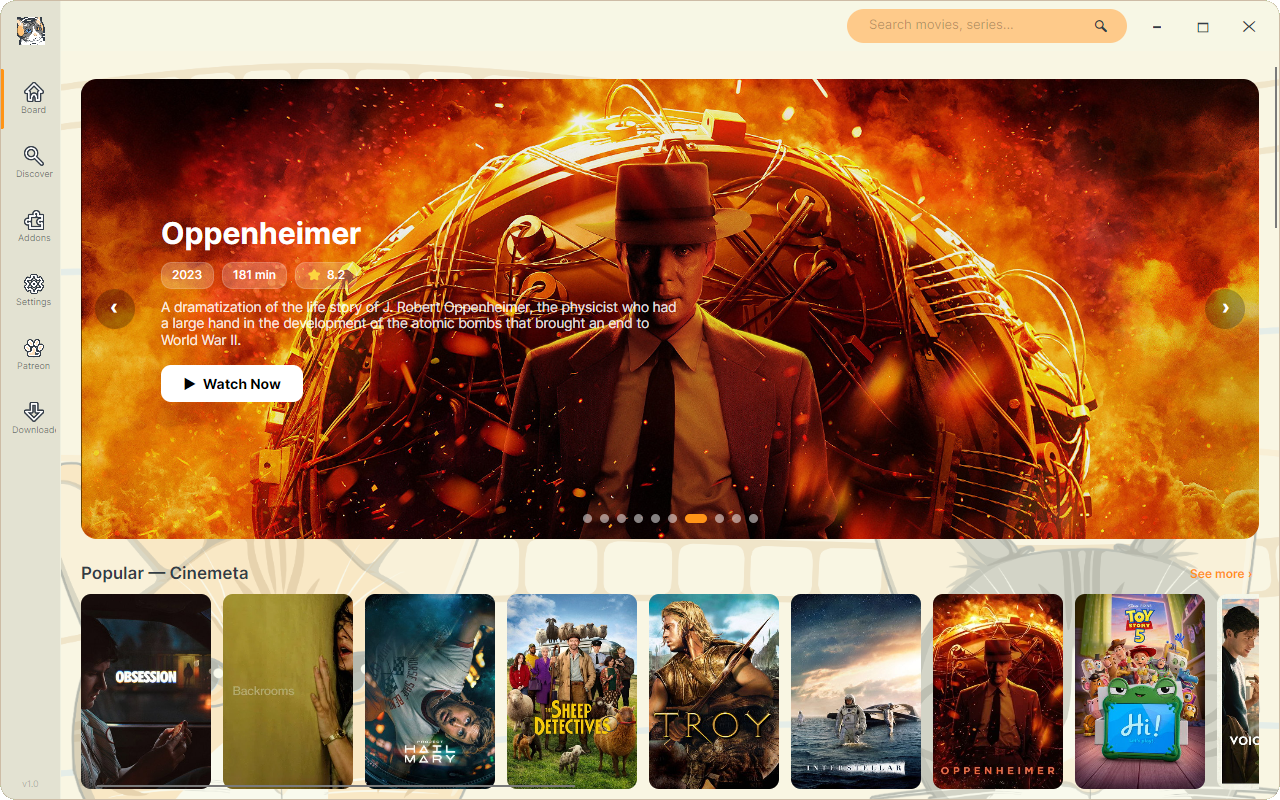Select the fourth carousel dot
1280x800 pixels.
coord(638,519)
